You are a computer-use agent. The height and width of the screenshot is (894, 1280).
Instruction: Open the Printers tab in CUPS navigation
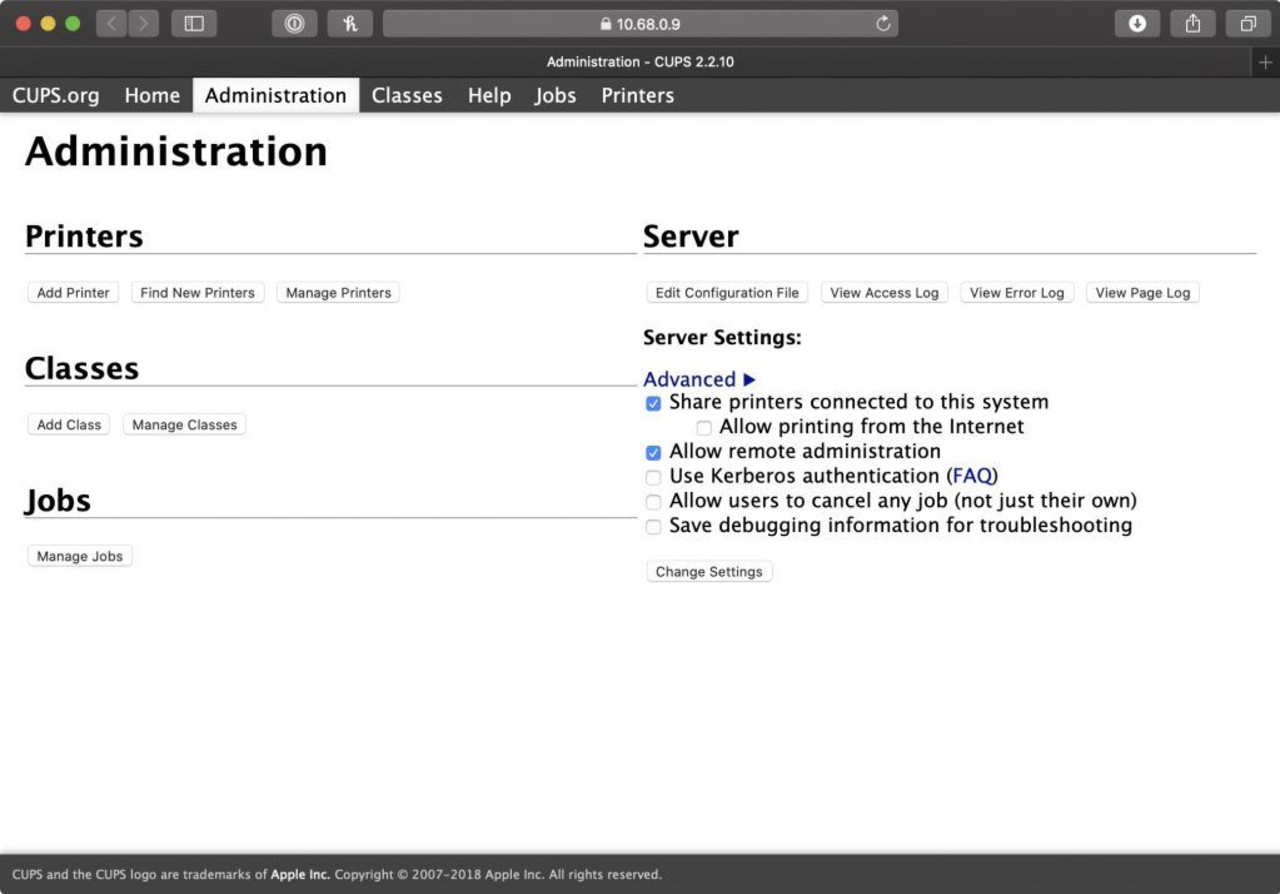(x=637, y=96)
